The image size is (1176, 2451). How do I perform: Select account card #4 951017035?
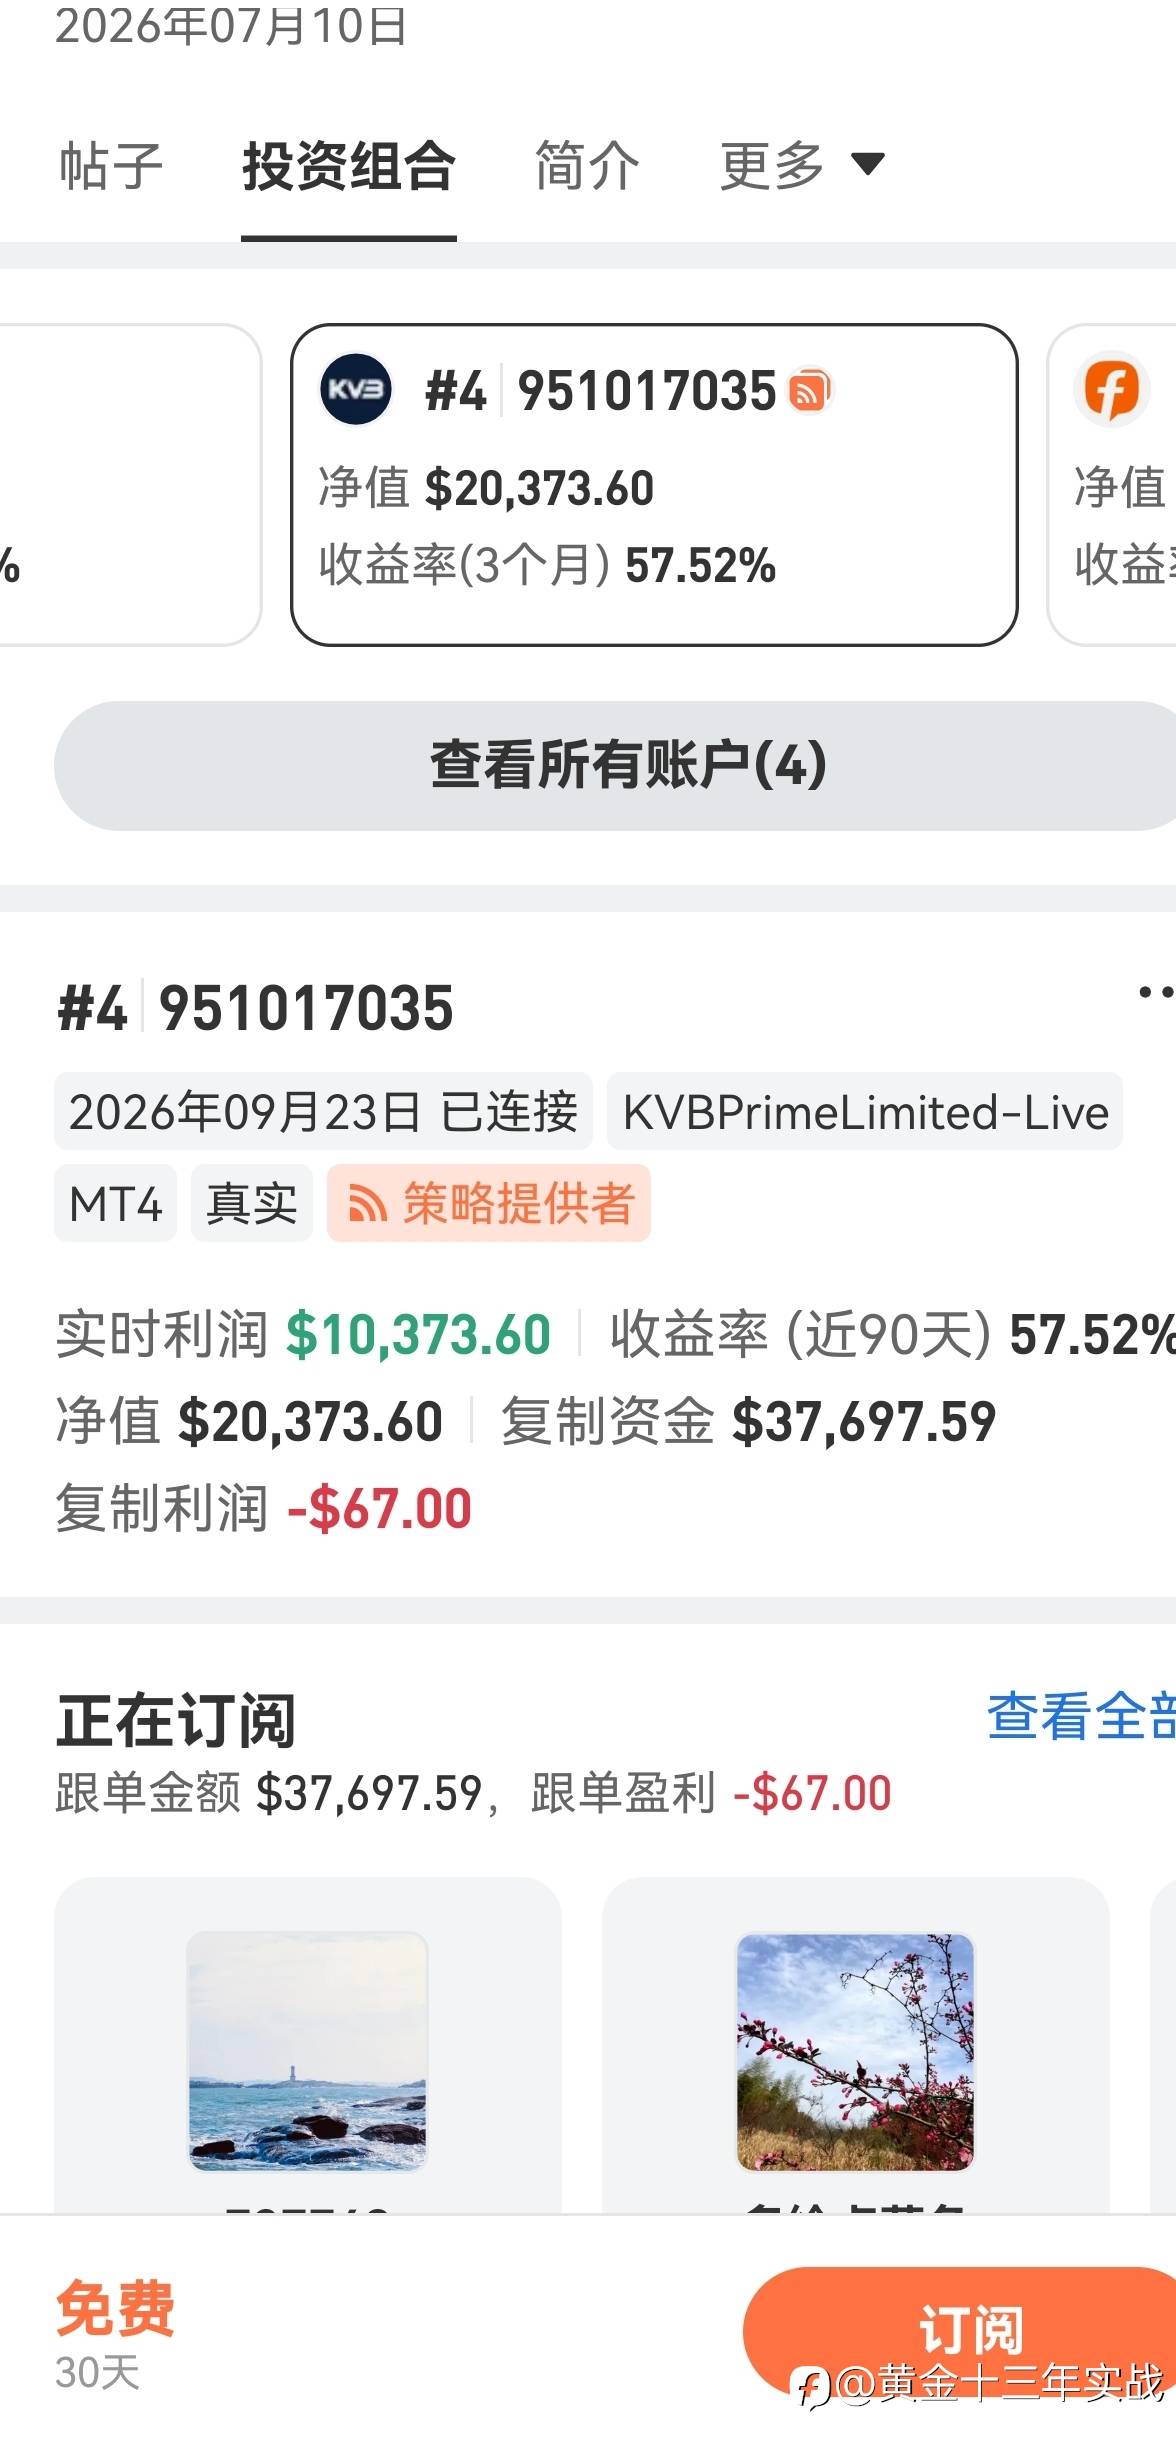point(654,484)
